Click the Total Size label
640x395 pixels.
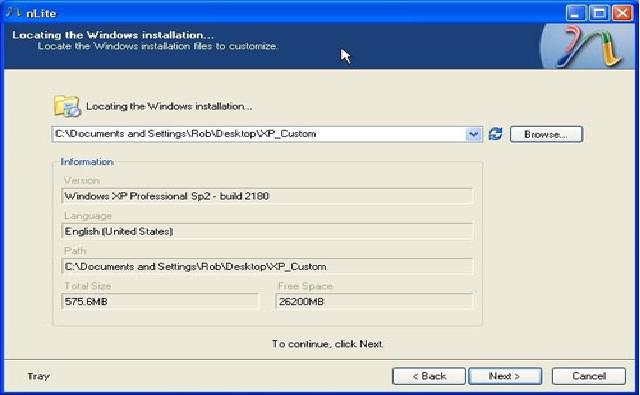[x=87, y=286]
